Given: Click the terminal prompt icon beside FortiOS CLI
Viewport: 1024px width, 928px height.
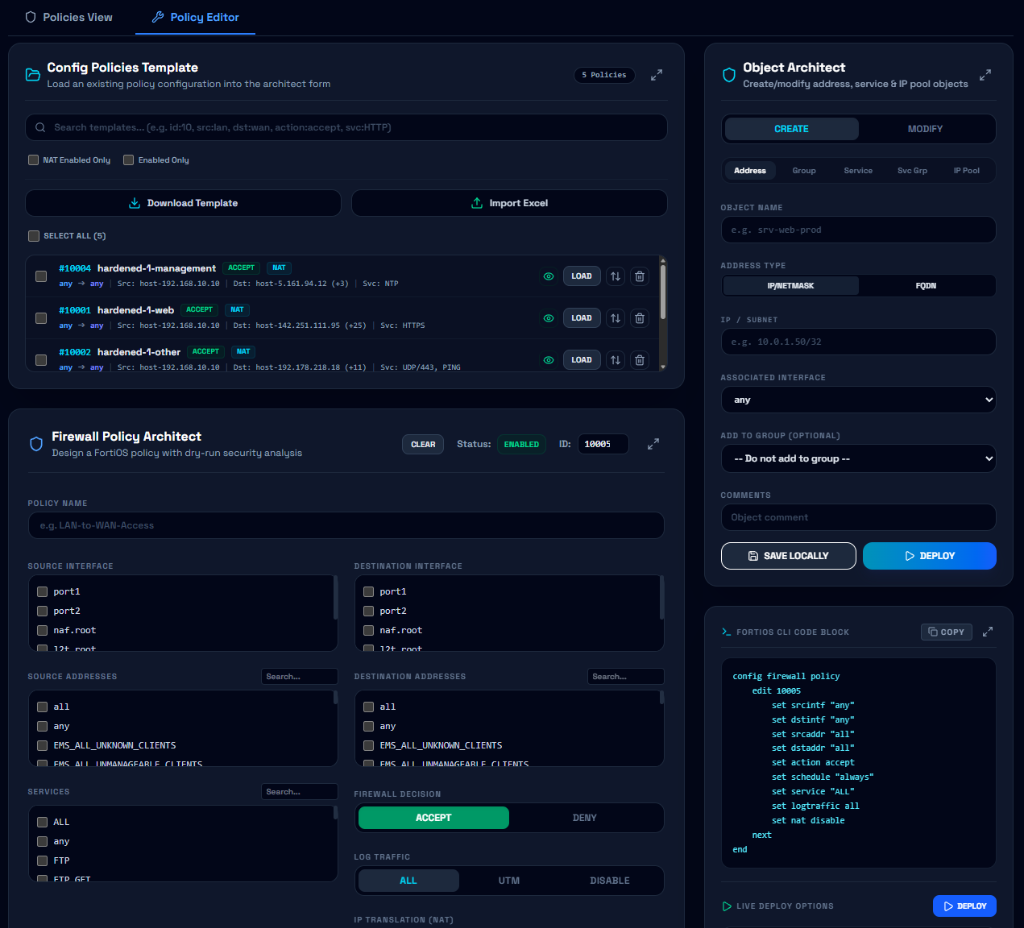Looking at the screenshot, I should [726, 632].
